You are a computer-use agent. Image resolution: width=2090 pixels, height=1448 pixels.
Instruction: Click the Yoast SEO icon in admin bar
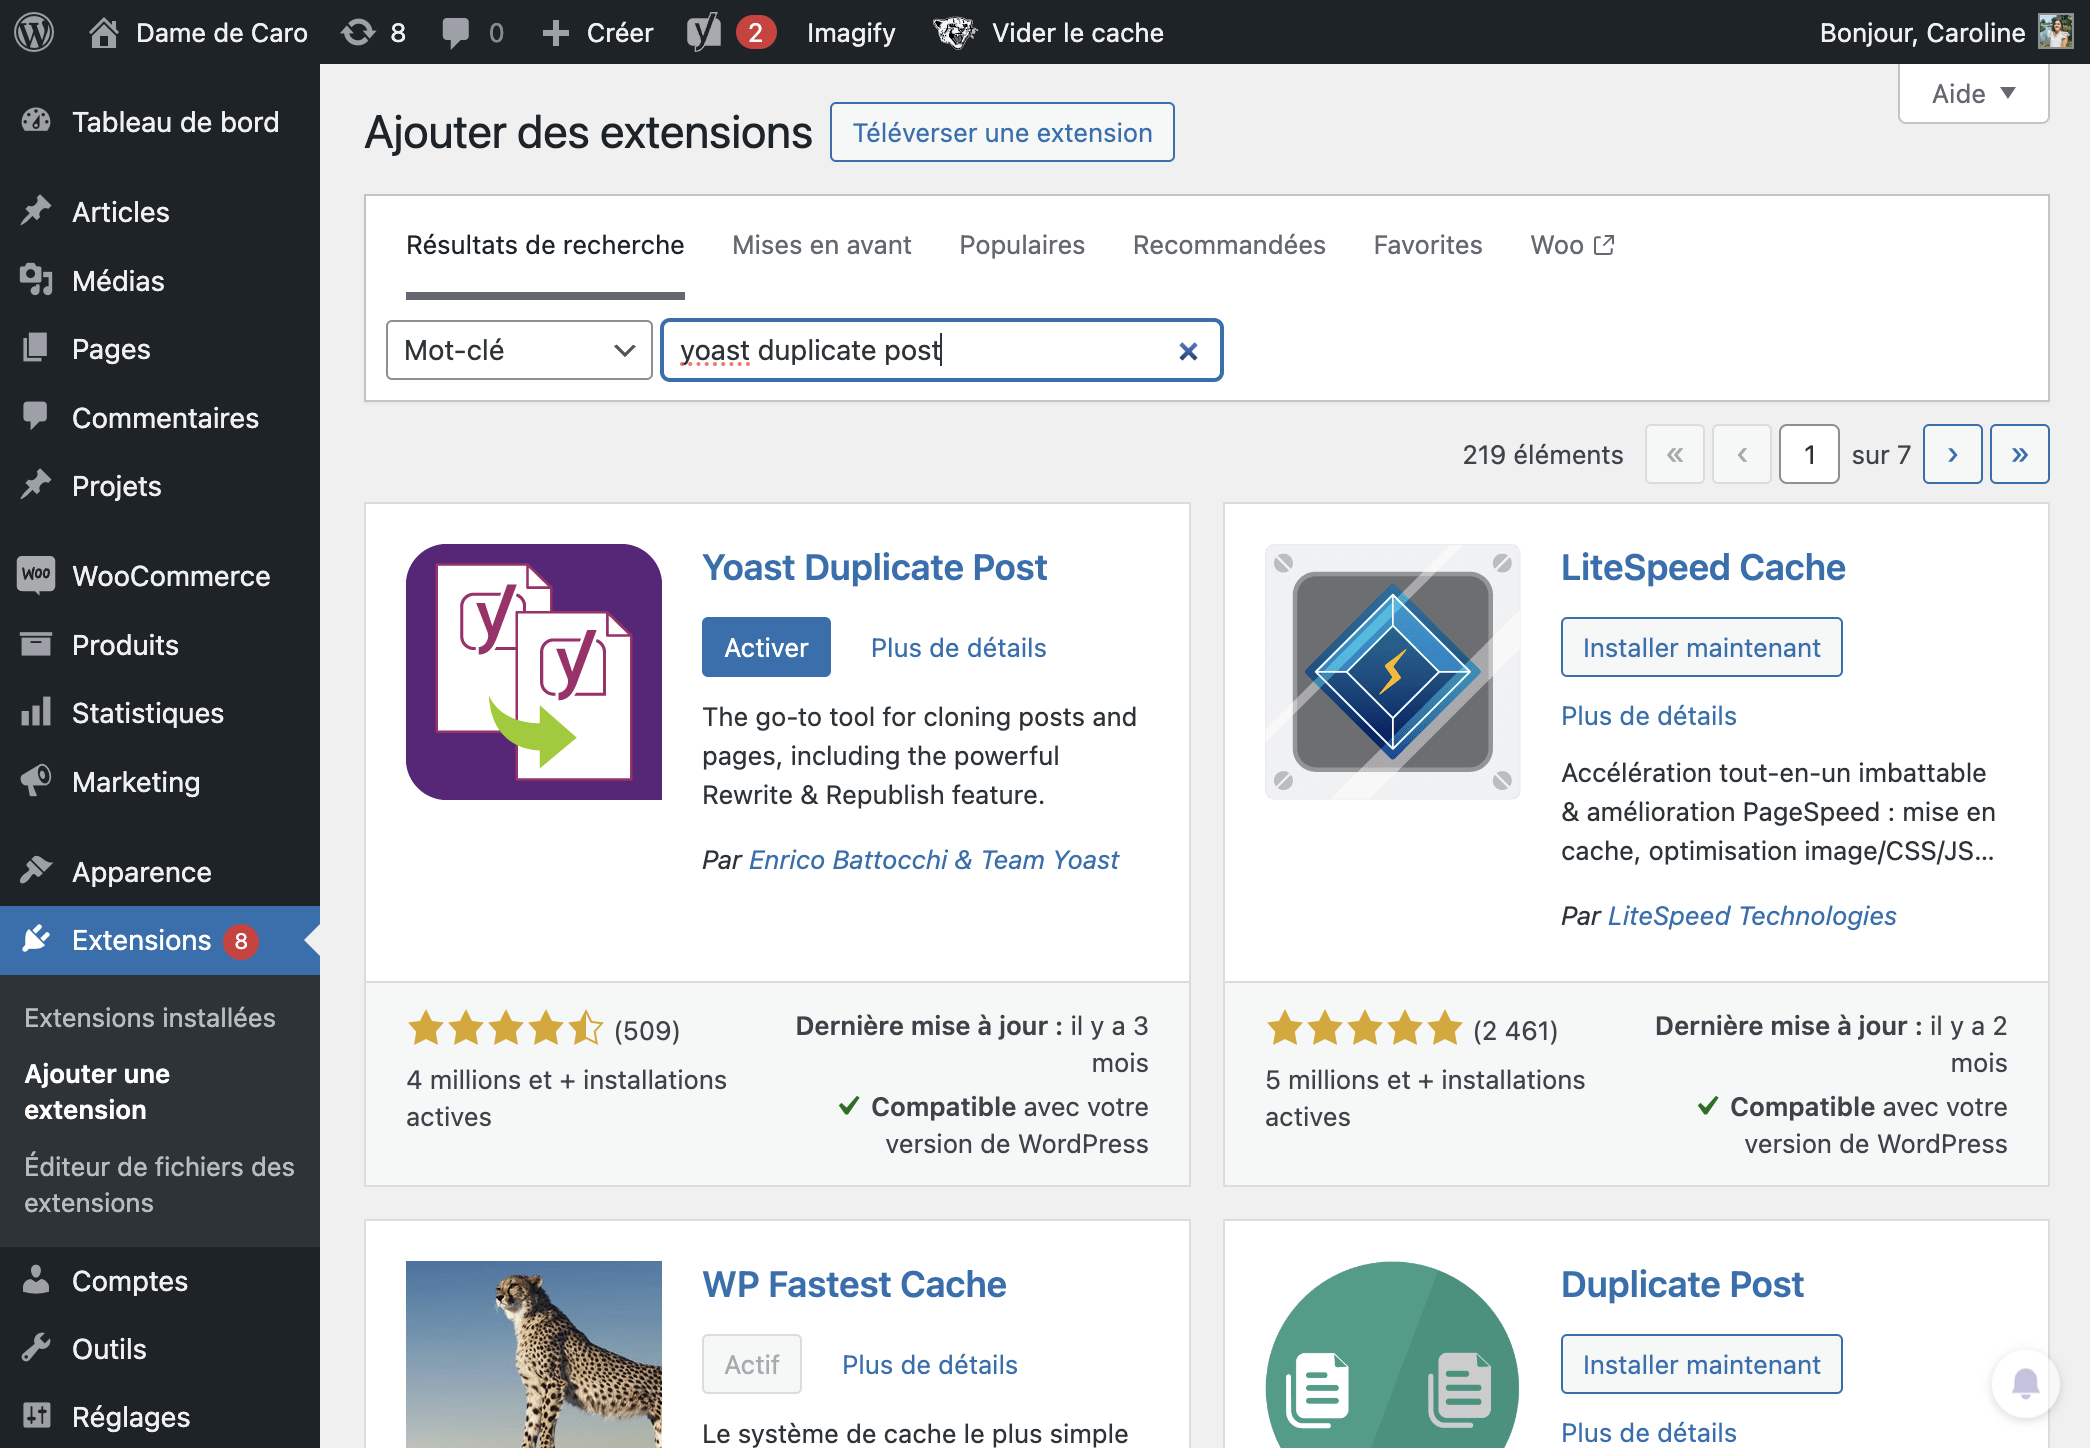coord(705,33)
